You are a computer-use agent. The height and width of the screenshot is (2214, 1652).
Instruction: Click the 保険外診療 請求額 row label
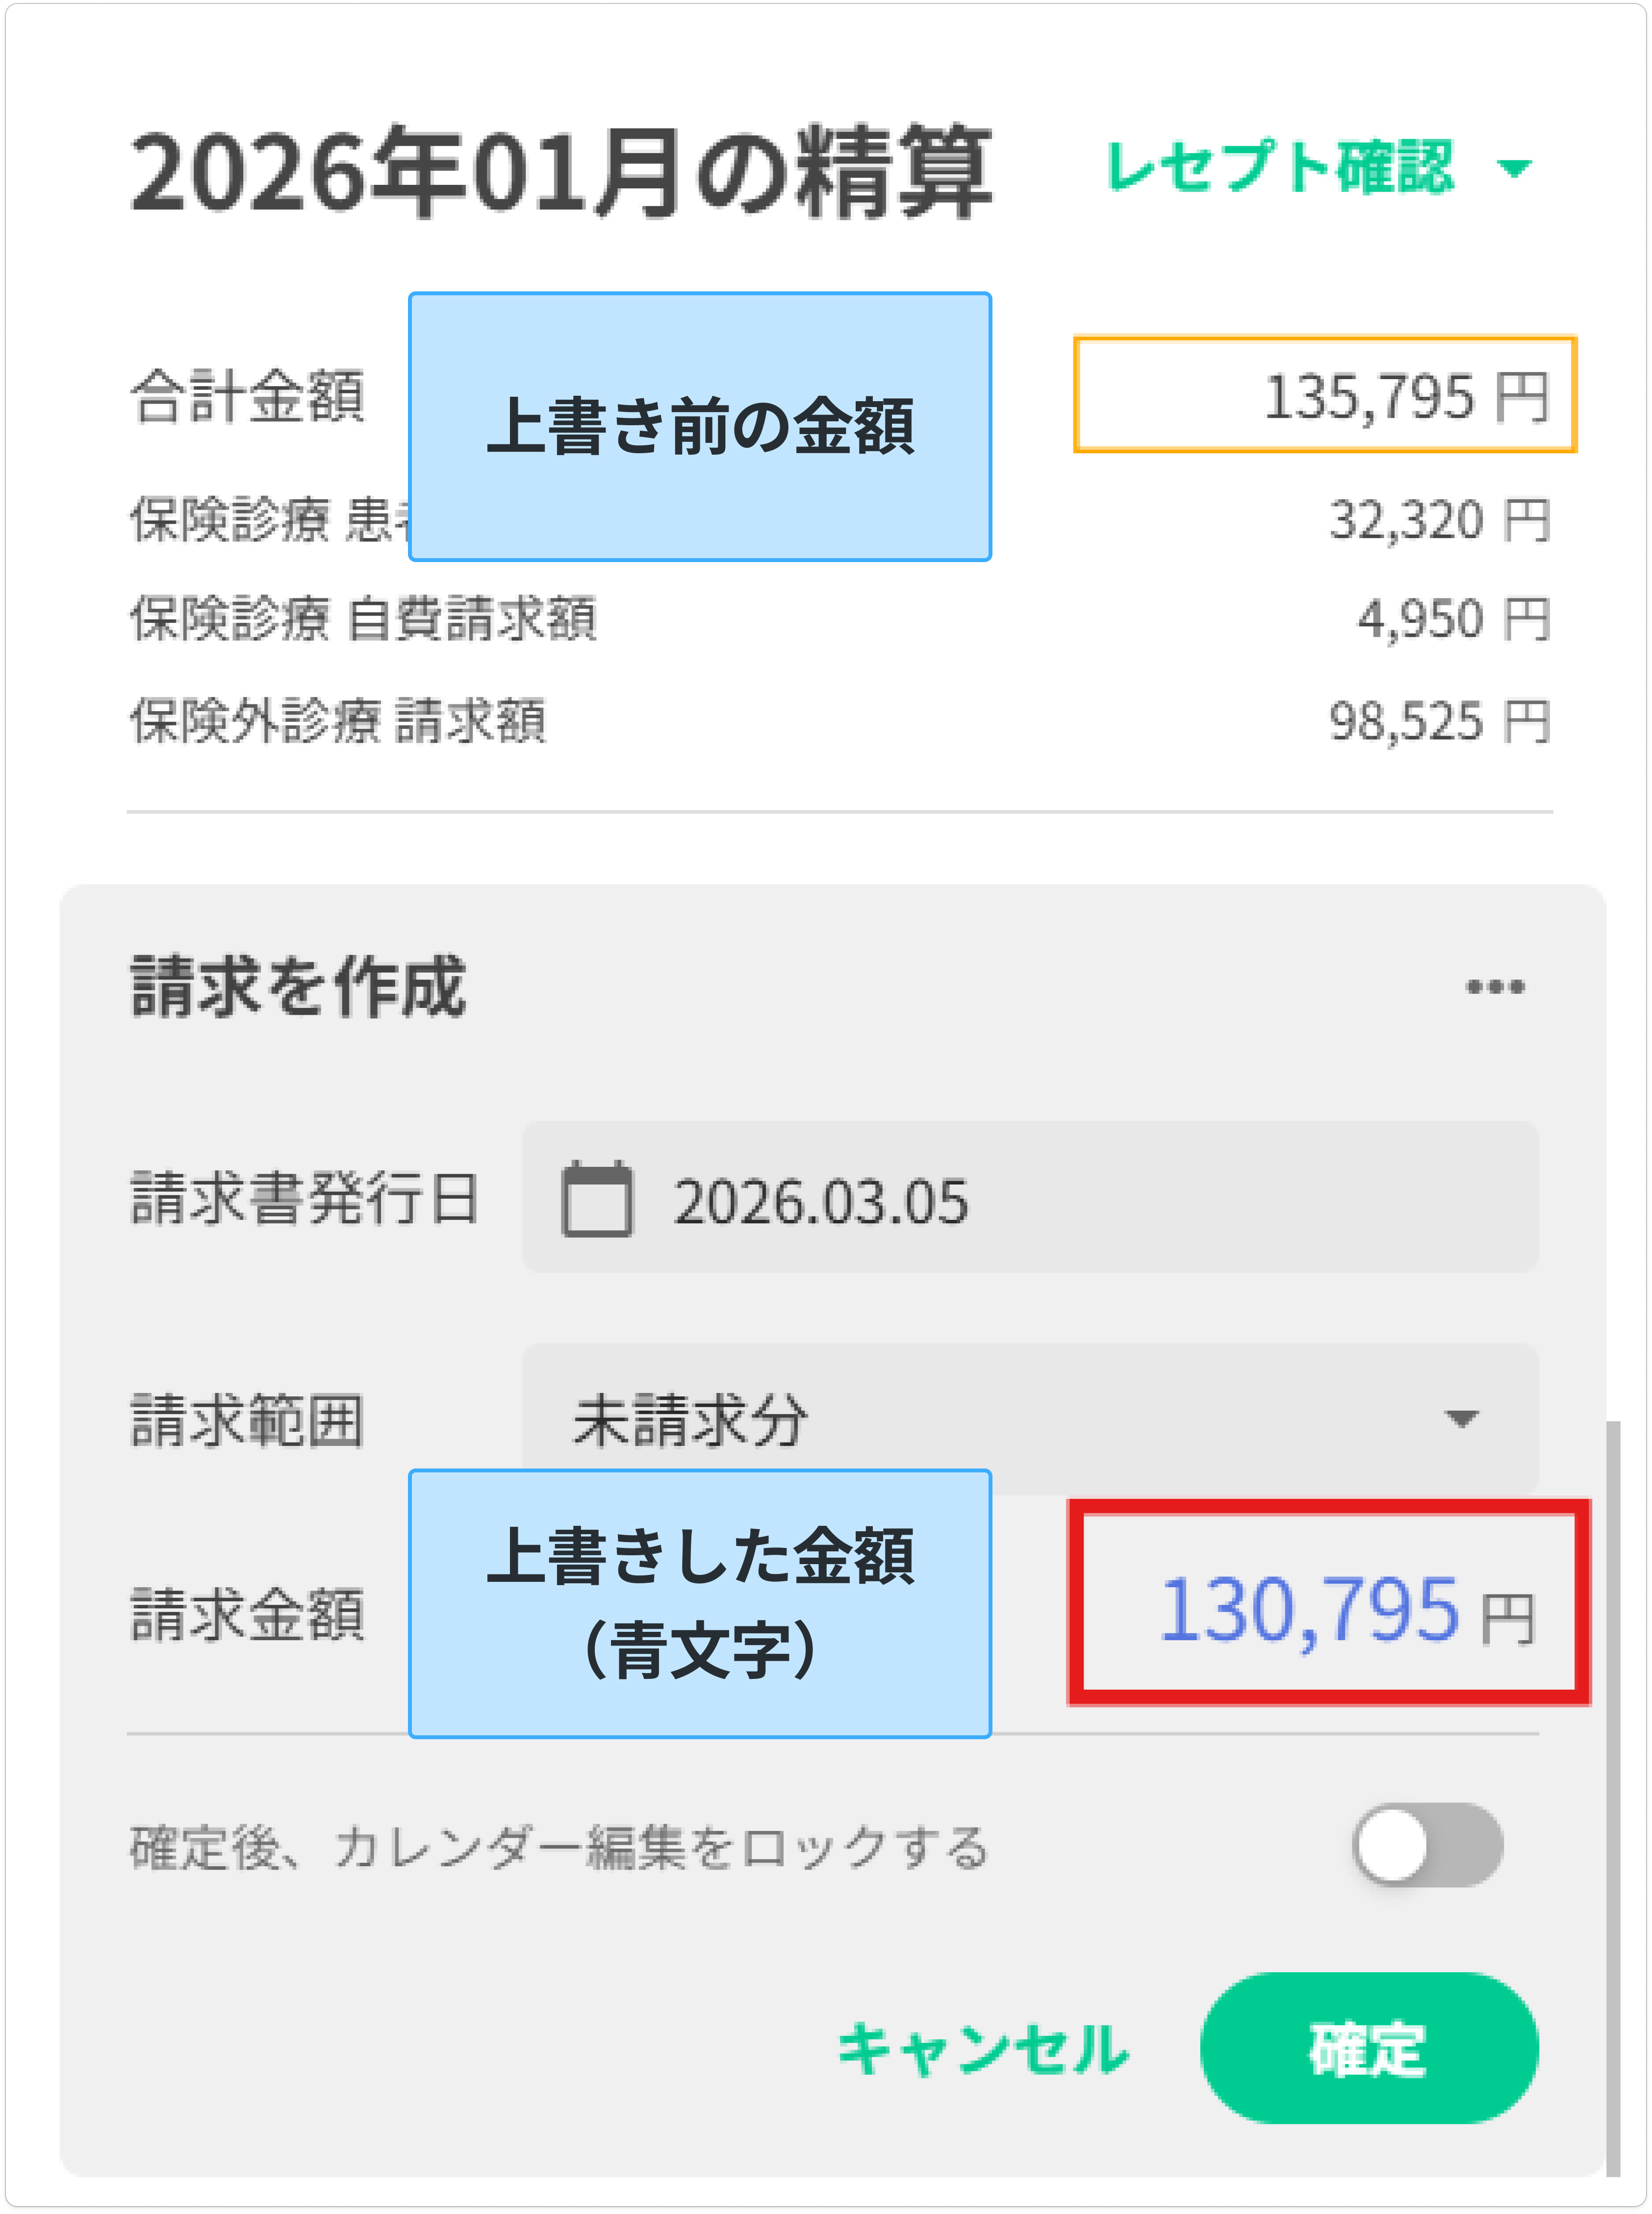338,721
